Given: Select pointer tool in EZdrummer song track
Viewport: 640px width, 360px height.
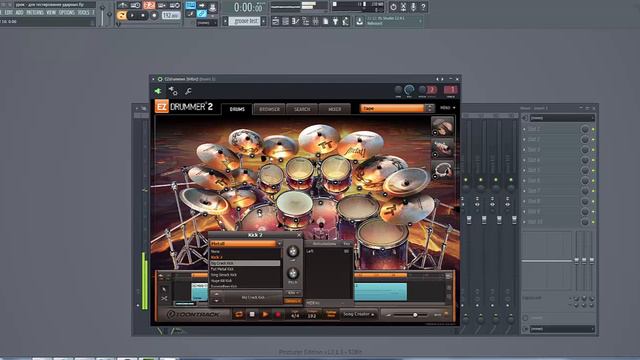Looking at the screenshot, I should click(164, 289).
